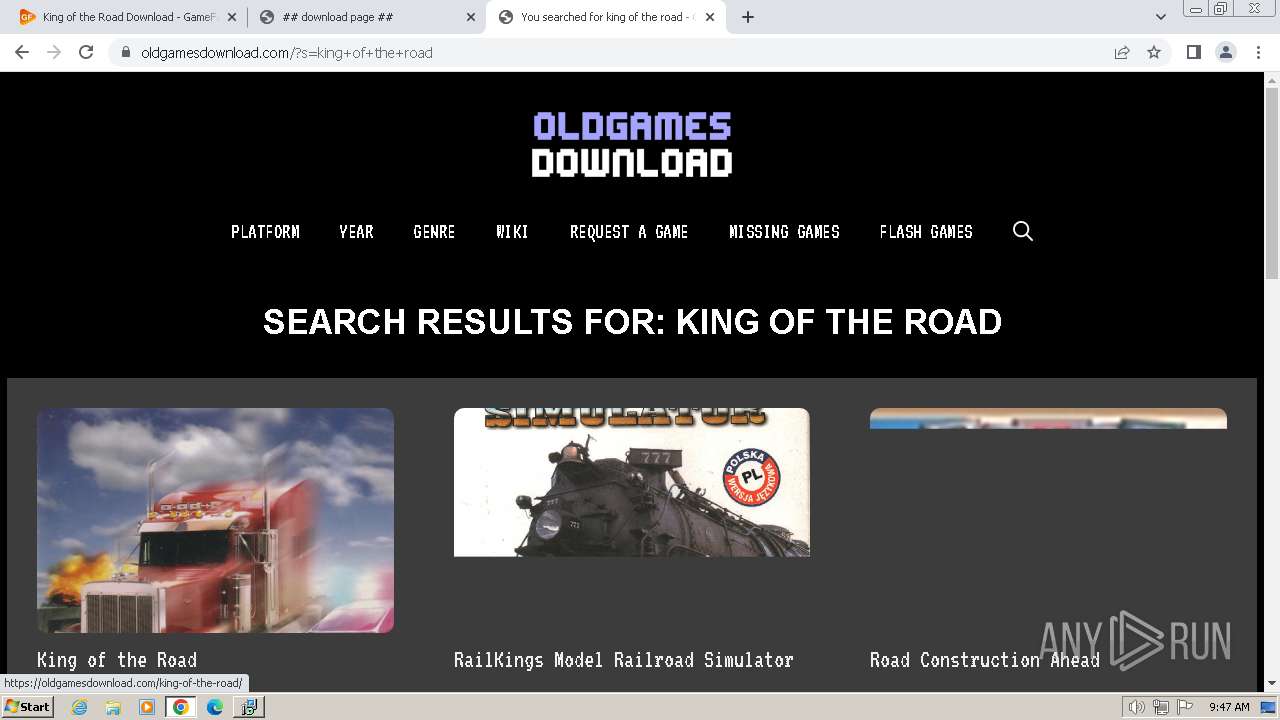
Task: Open the network icon in the tray
Action: coord(1160,707)
